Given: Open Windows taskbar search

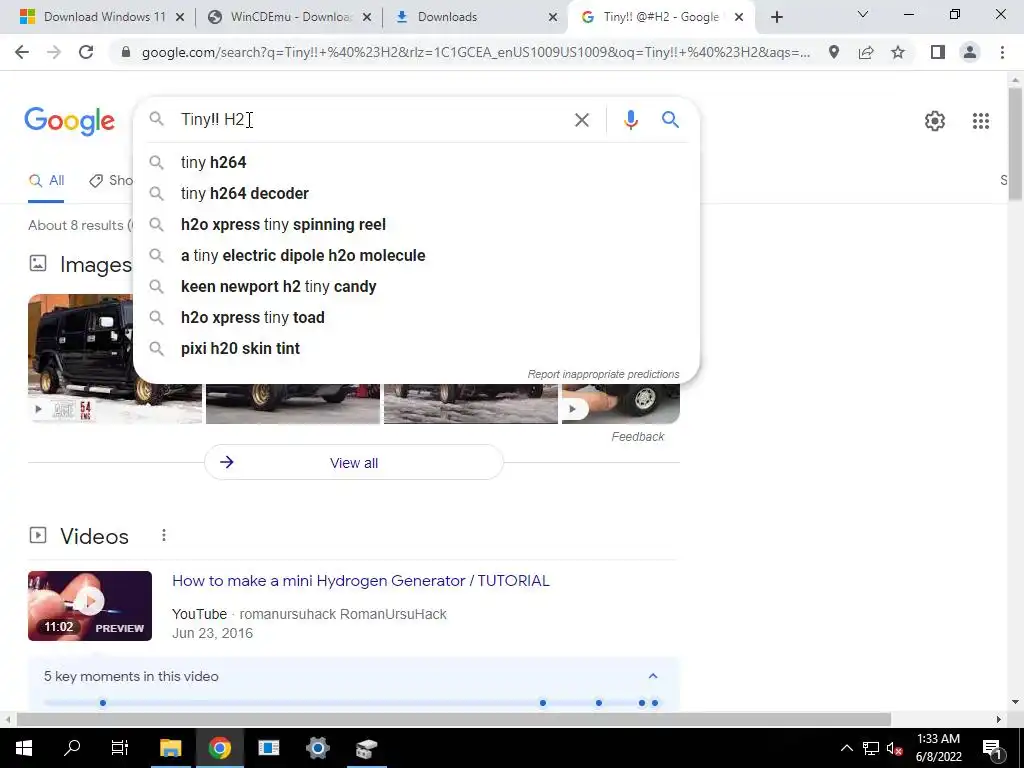Looking at the screenshot, I should (72, 748).
